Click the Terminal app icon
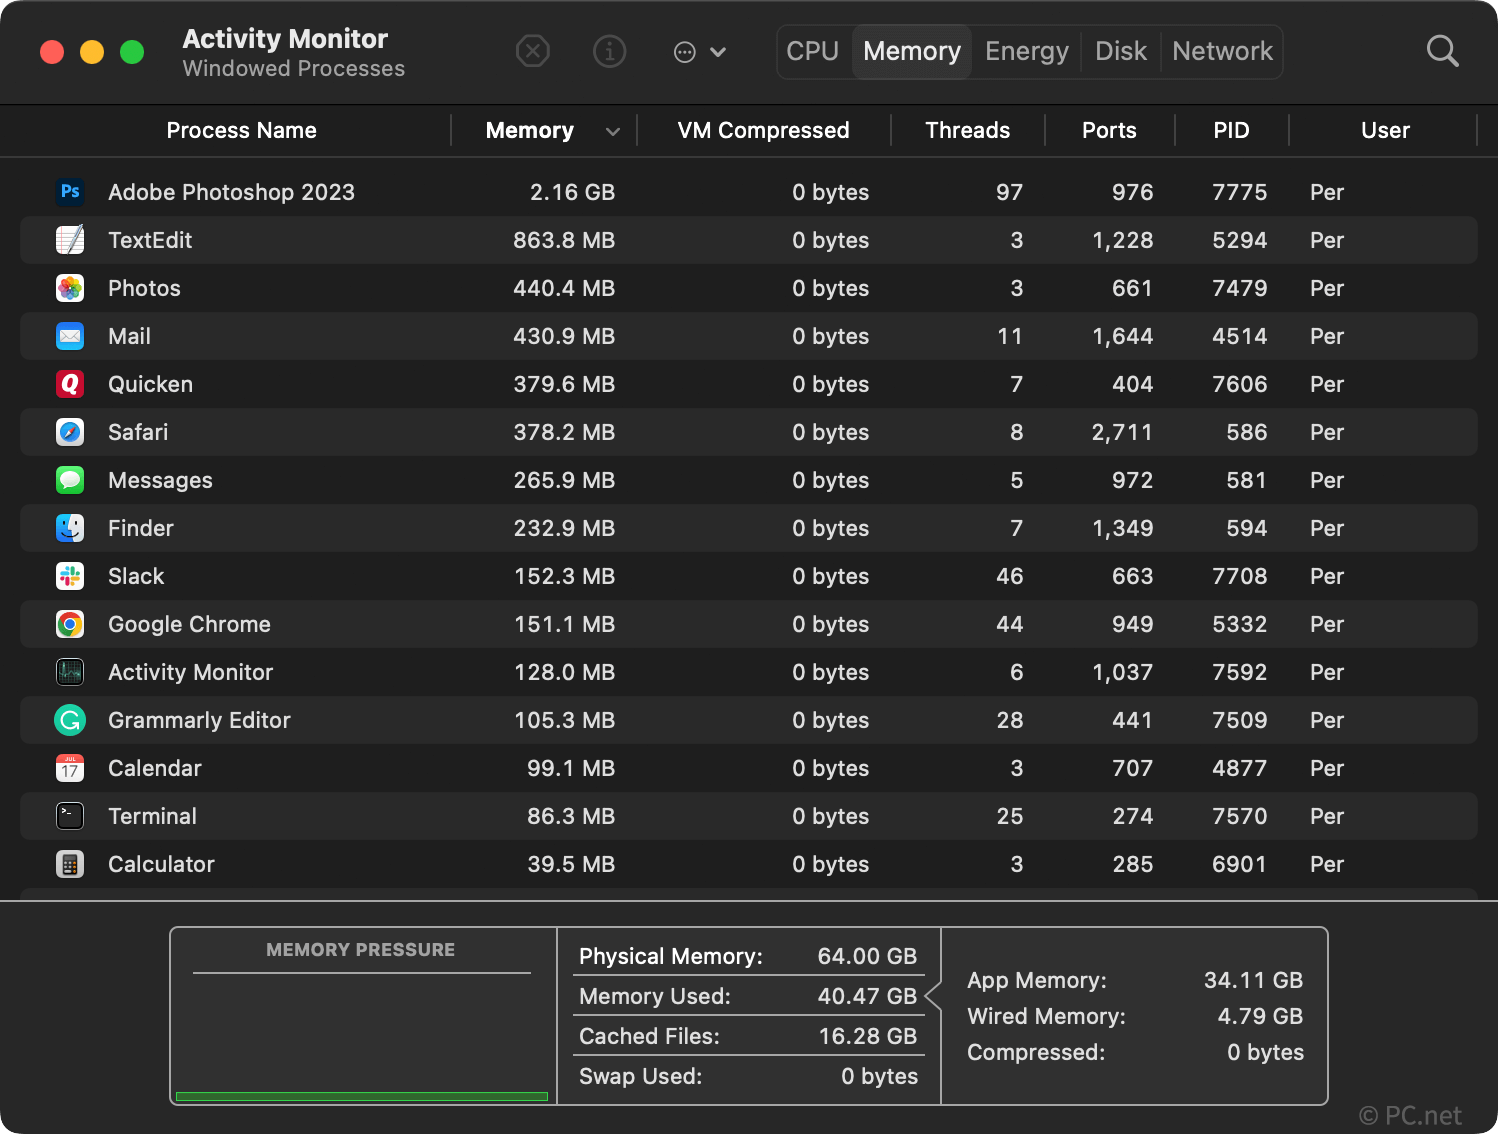Screen dimensions: 1498x1134 click(x=70, y=816)
